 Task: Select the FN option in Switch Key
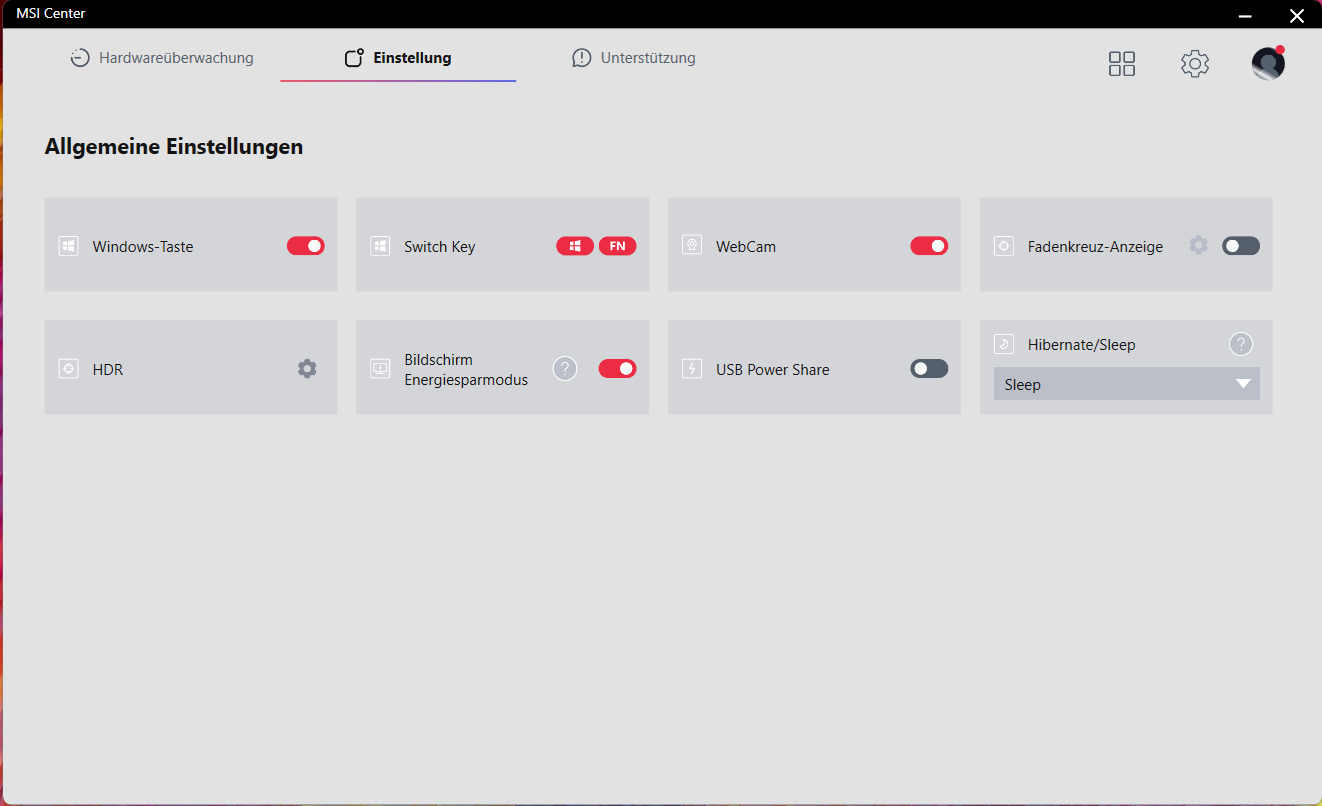(x=617, y=246)
